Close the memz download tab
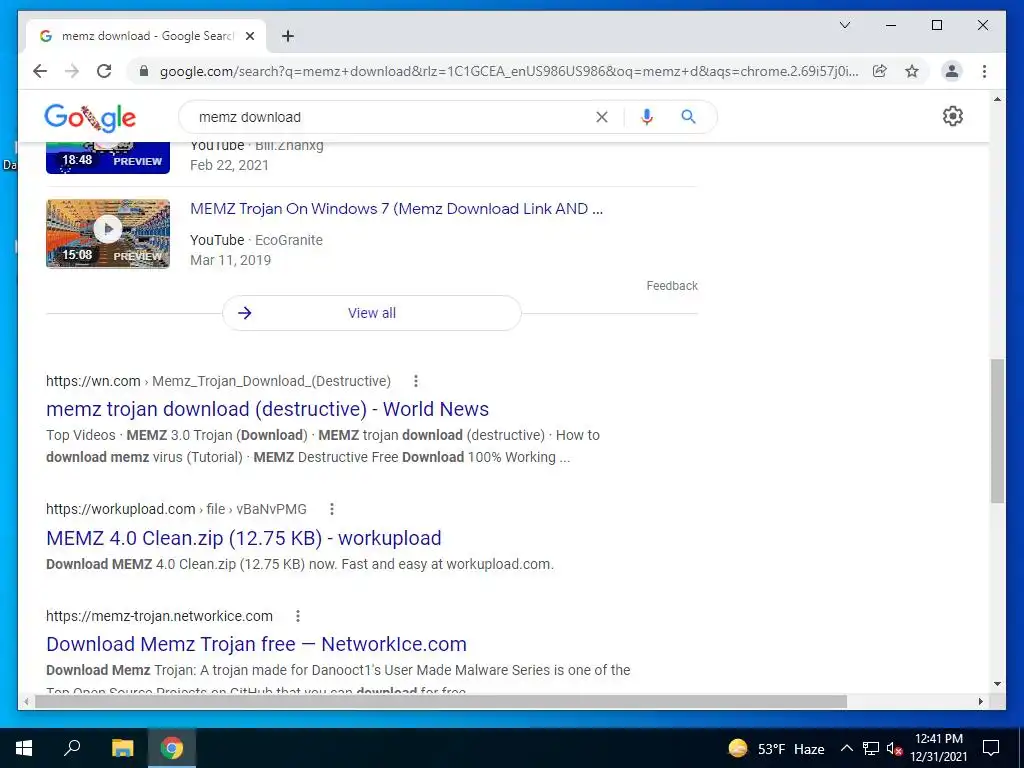The width and height of the screenshot is (1024, 768). (249, 36)
